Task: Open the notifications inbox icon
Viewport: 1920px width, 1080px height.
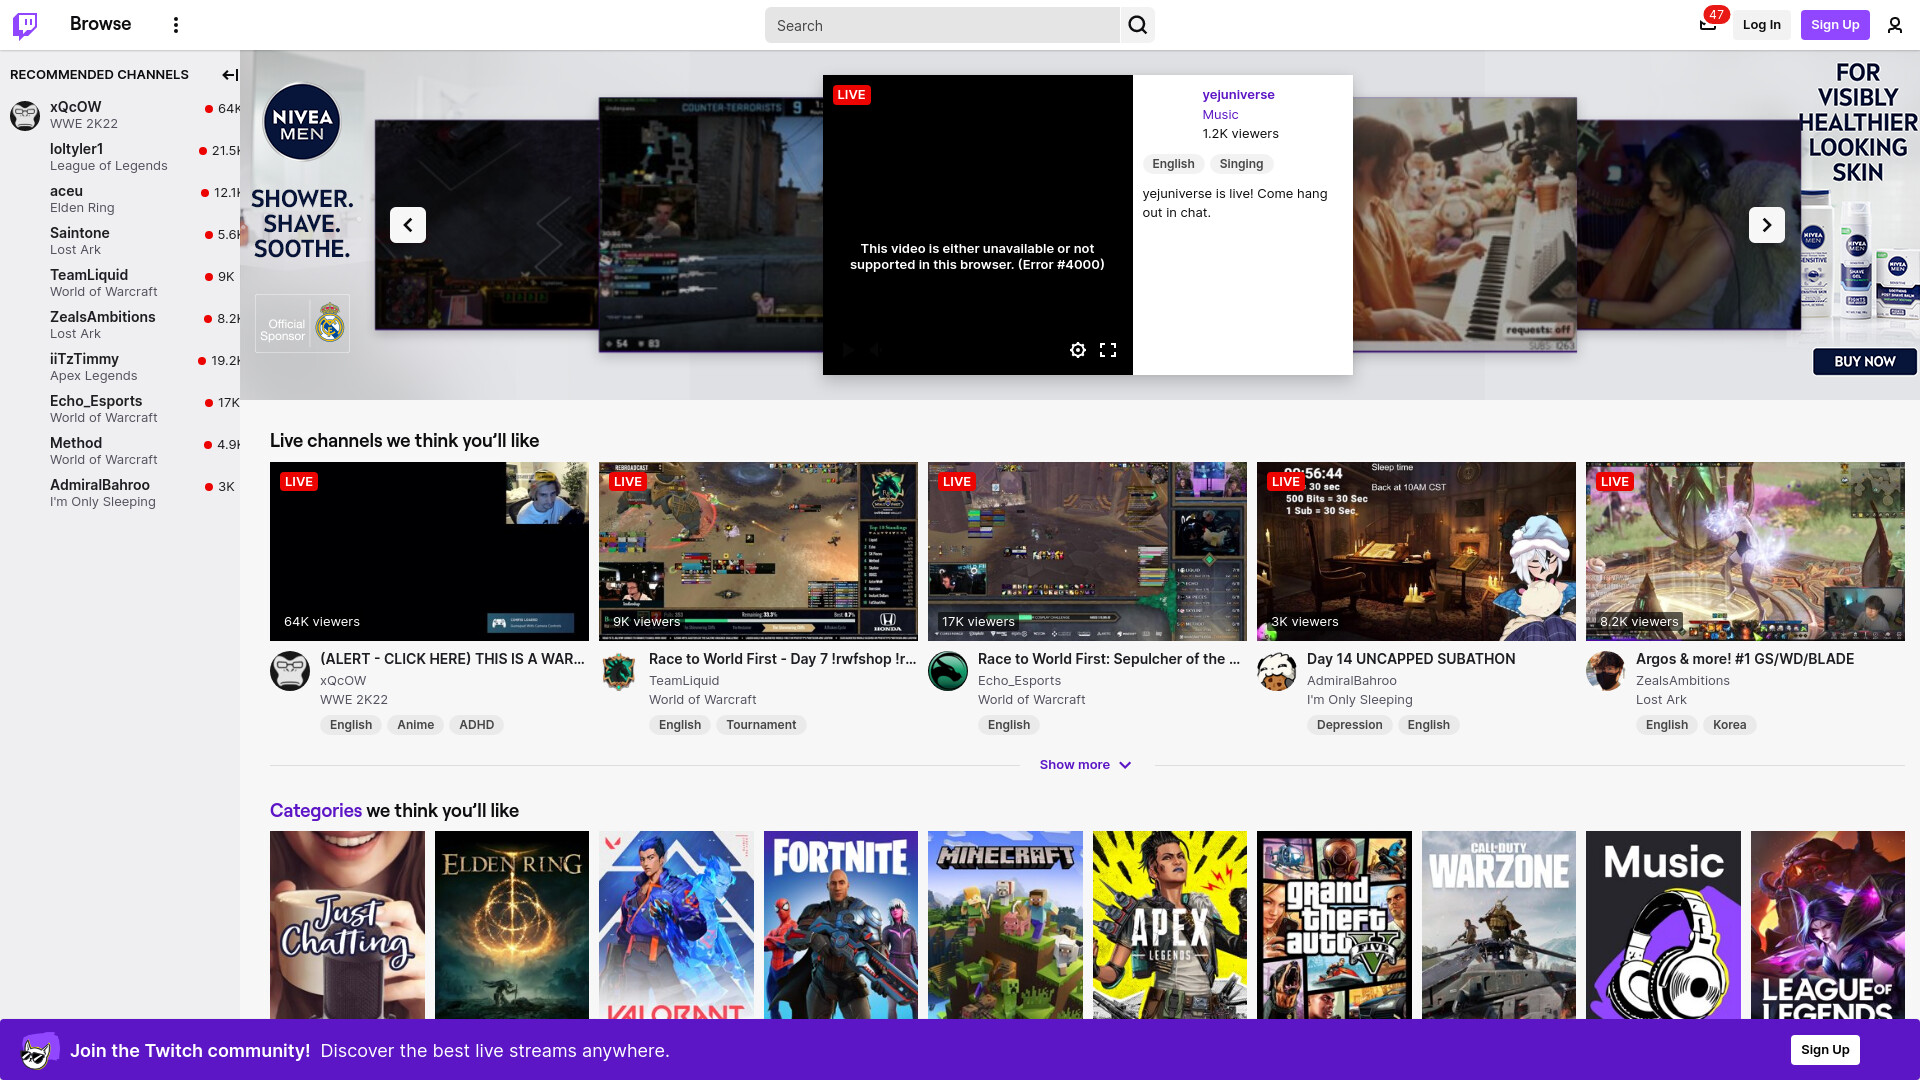Action: coord(1708,24)
